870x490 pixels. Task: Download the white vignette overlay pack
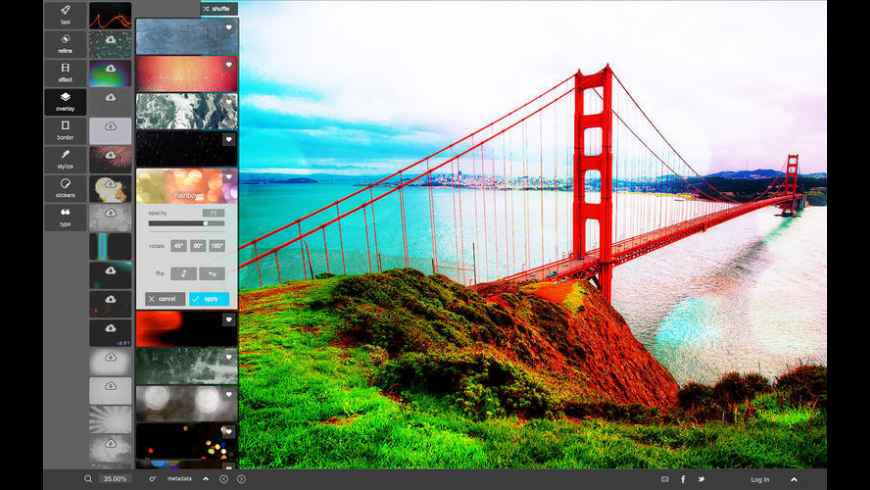point(110,357)
